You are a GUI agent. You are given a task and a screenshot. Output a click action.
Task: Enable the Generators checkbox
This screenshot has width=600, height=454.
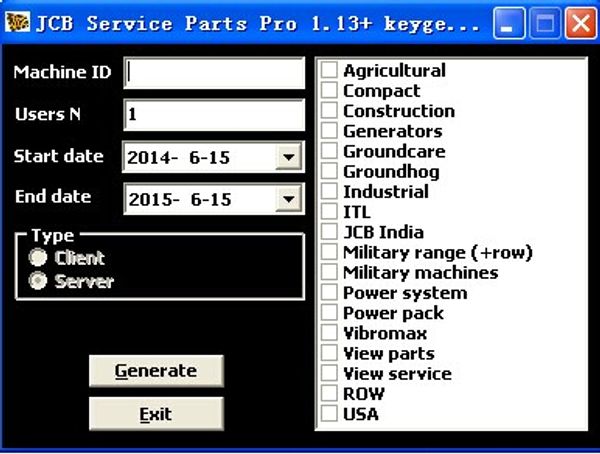(329, 131)
